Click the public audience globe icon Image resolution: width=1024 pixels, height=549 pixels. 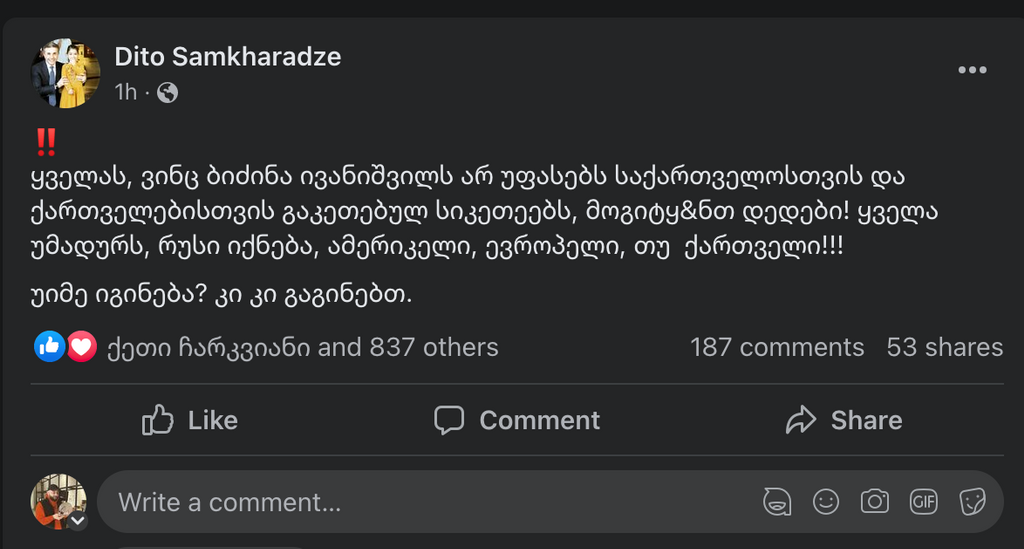168,93
